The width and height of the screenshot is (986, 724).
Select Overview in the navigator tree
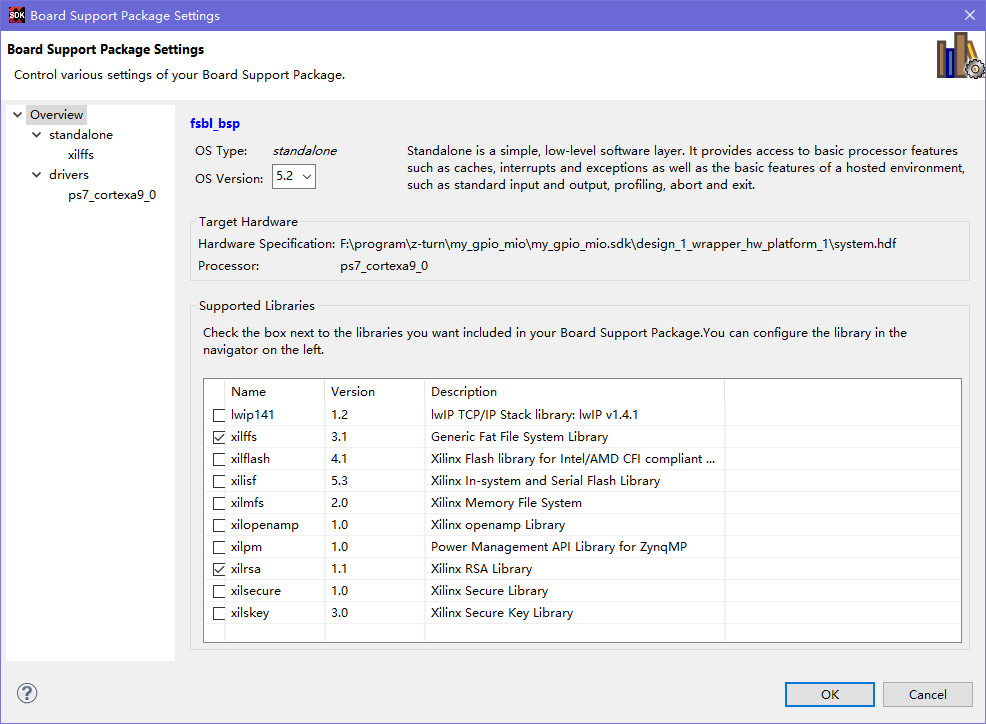[x=57, y=114]
